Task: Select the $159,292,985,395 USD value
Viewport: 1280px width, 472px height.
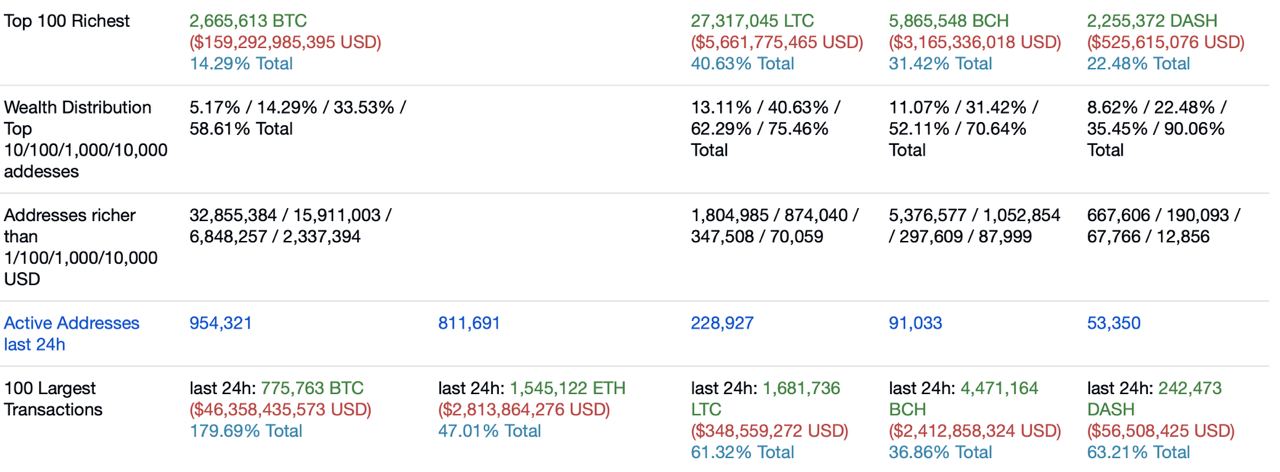Action: tap(285, 42)
